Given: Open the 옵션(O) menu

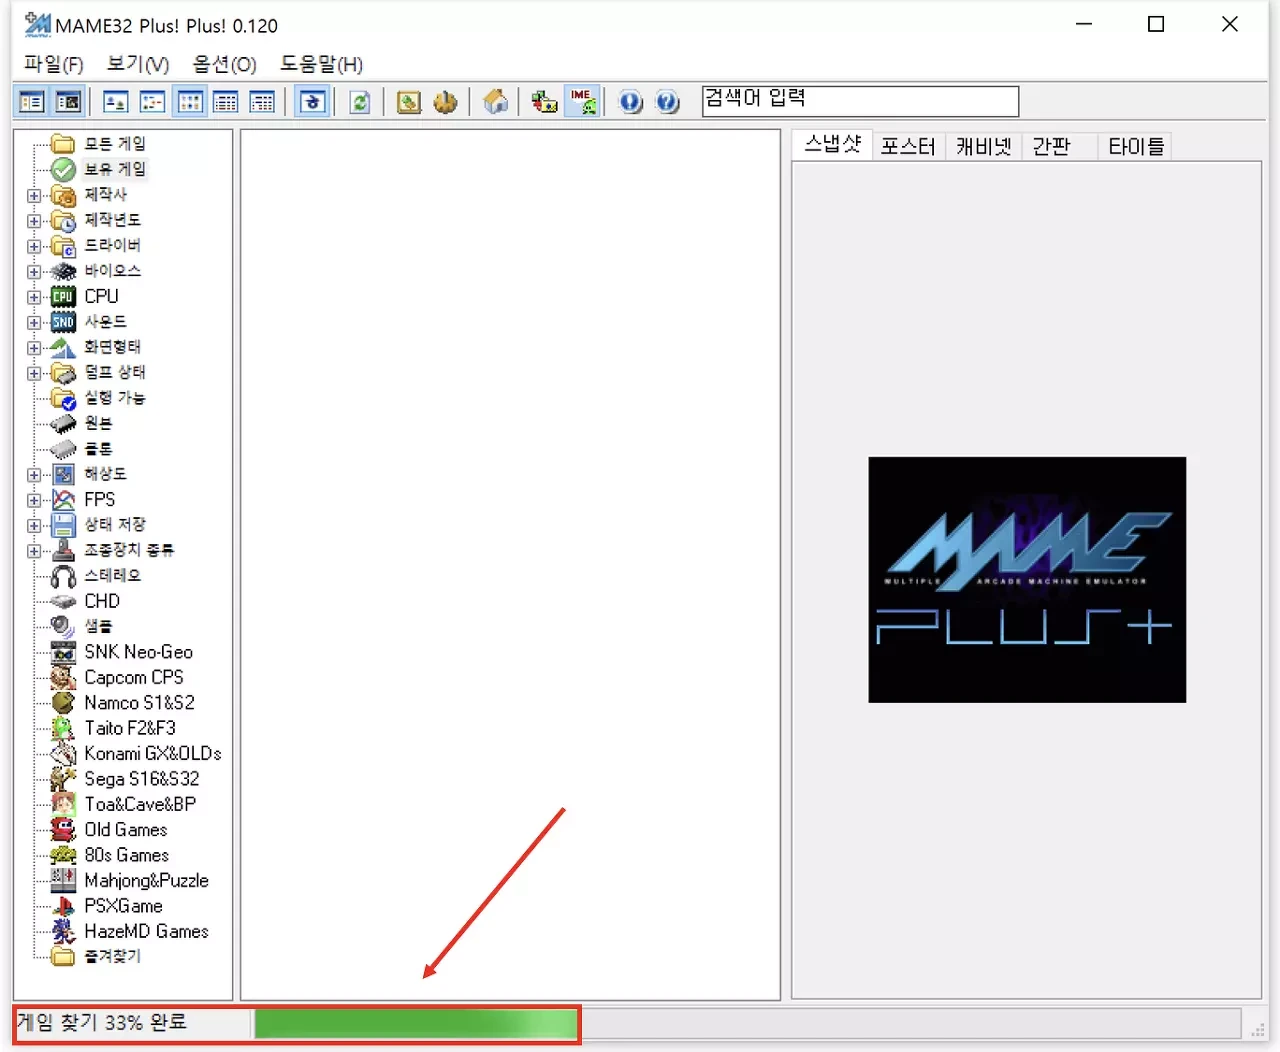Looking at the screenshot, I should 223,64.
